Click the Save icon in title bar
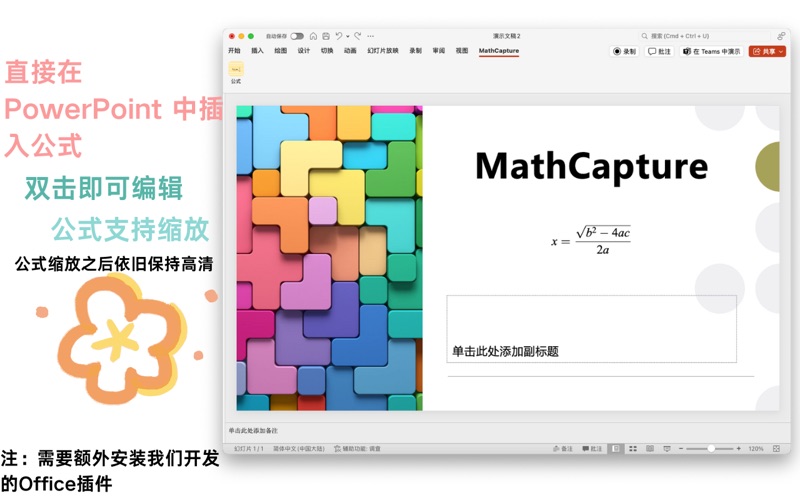The height and width of the screenshot is (500, 800). click(325, 36)
